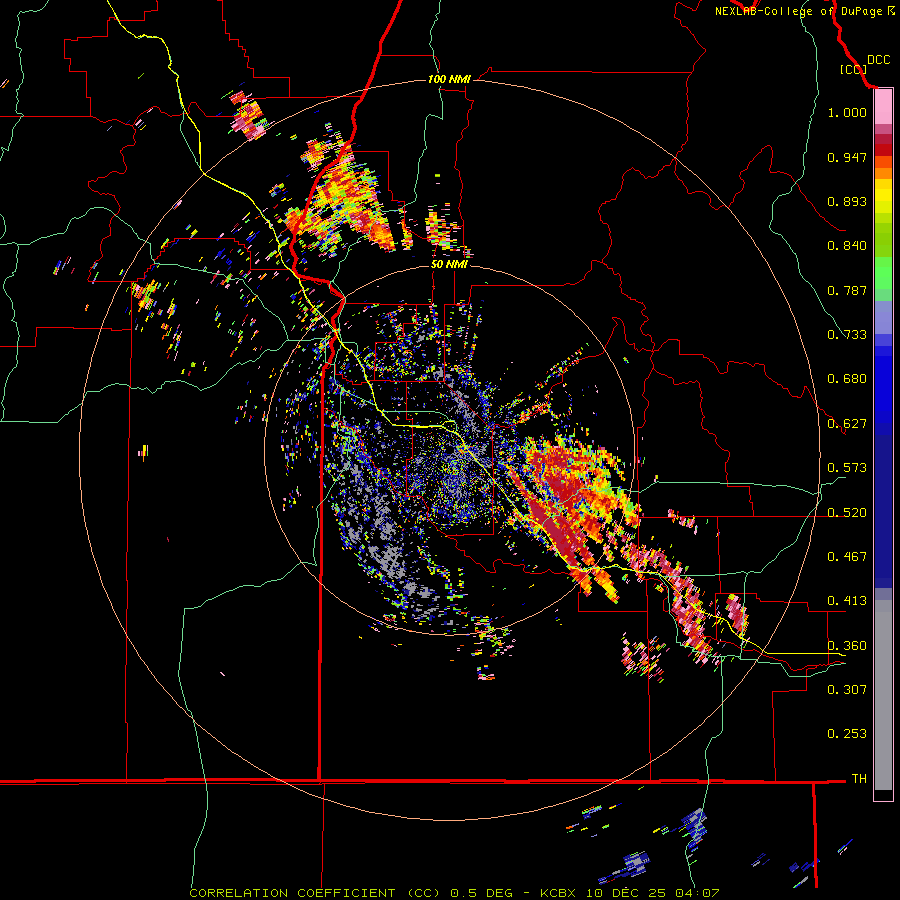Click the TH threshold legend label
The image size is (900, 900).
[859, 779]
